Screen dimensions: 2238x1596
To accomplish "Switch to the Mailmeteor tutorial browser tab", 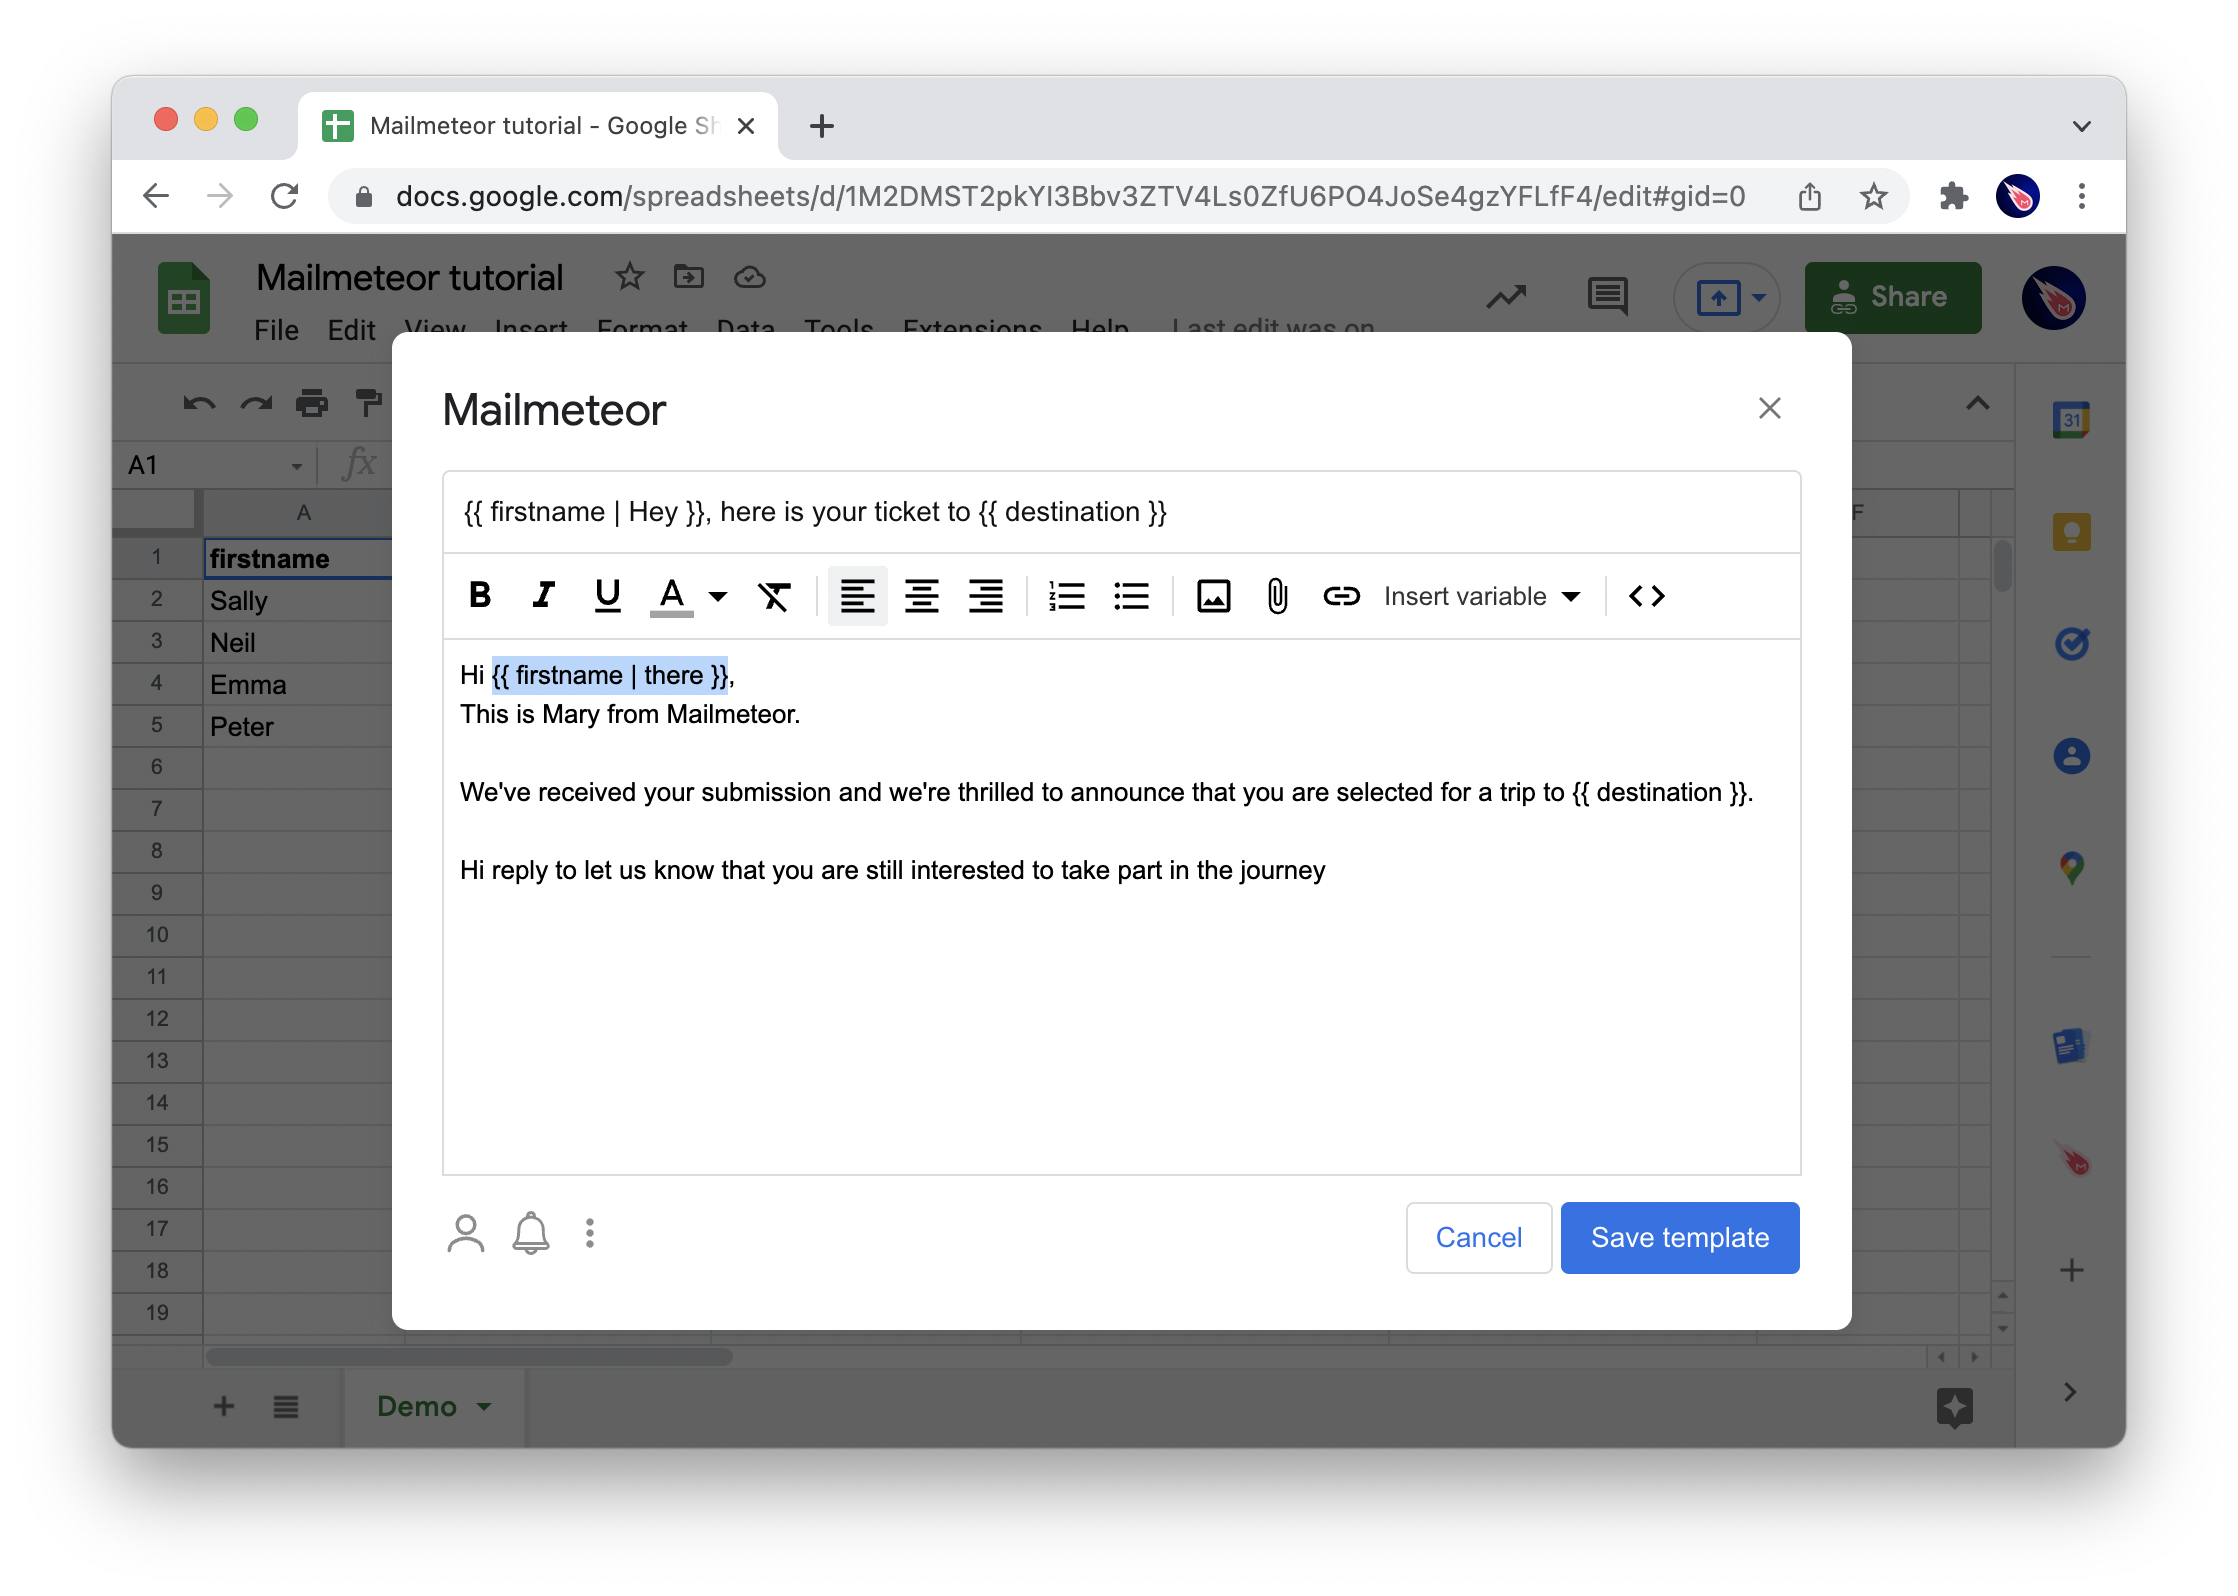I will pyautogui.click(x=530, y=126).
